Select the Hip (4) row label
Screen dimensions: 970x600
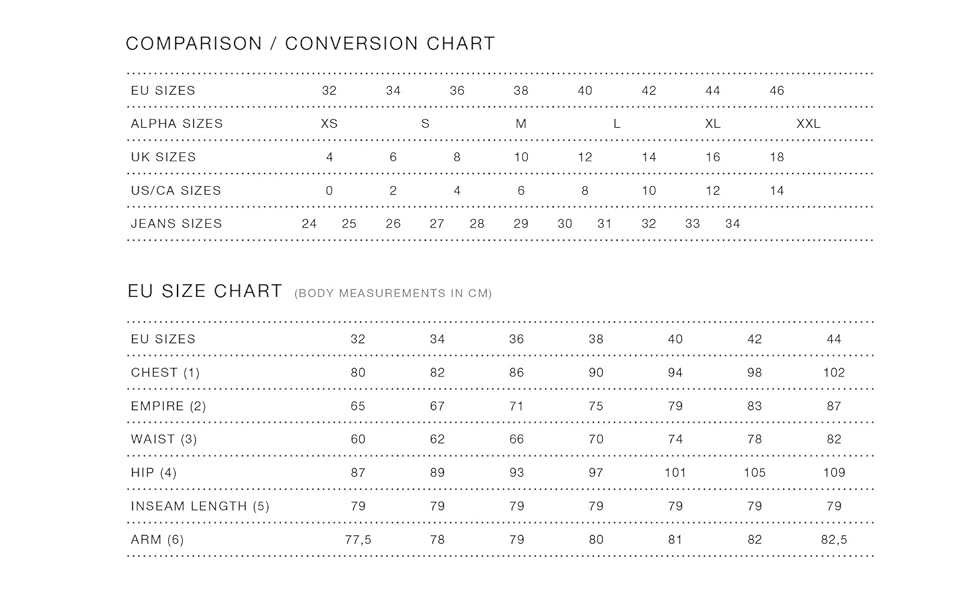(x=153, y=473)
